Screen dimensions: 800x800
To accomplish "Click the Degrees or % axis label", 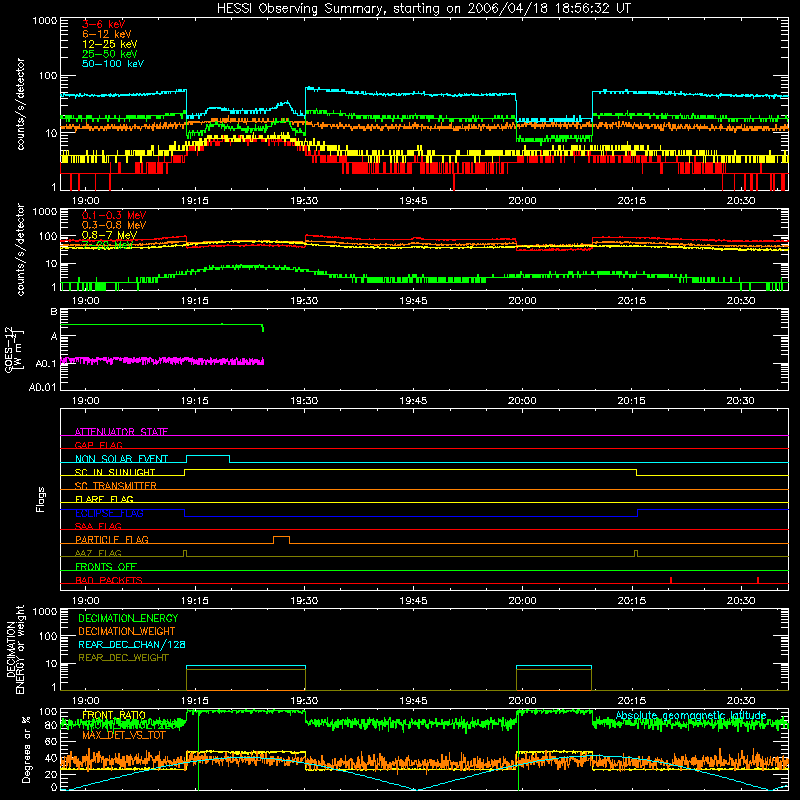I will [26, 750].
